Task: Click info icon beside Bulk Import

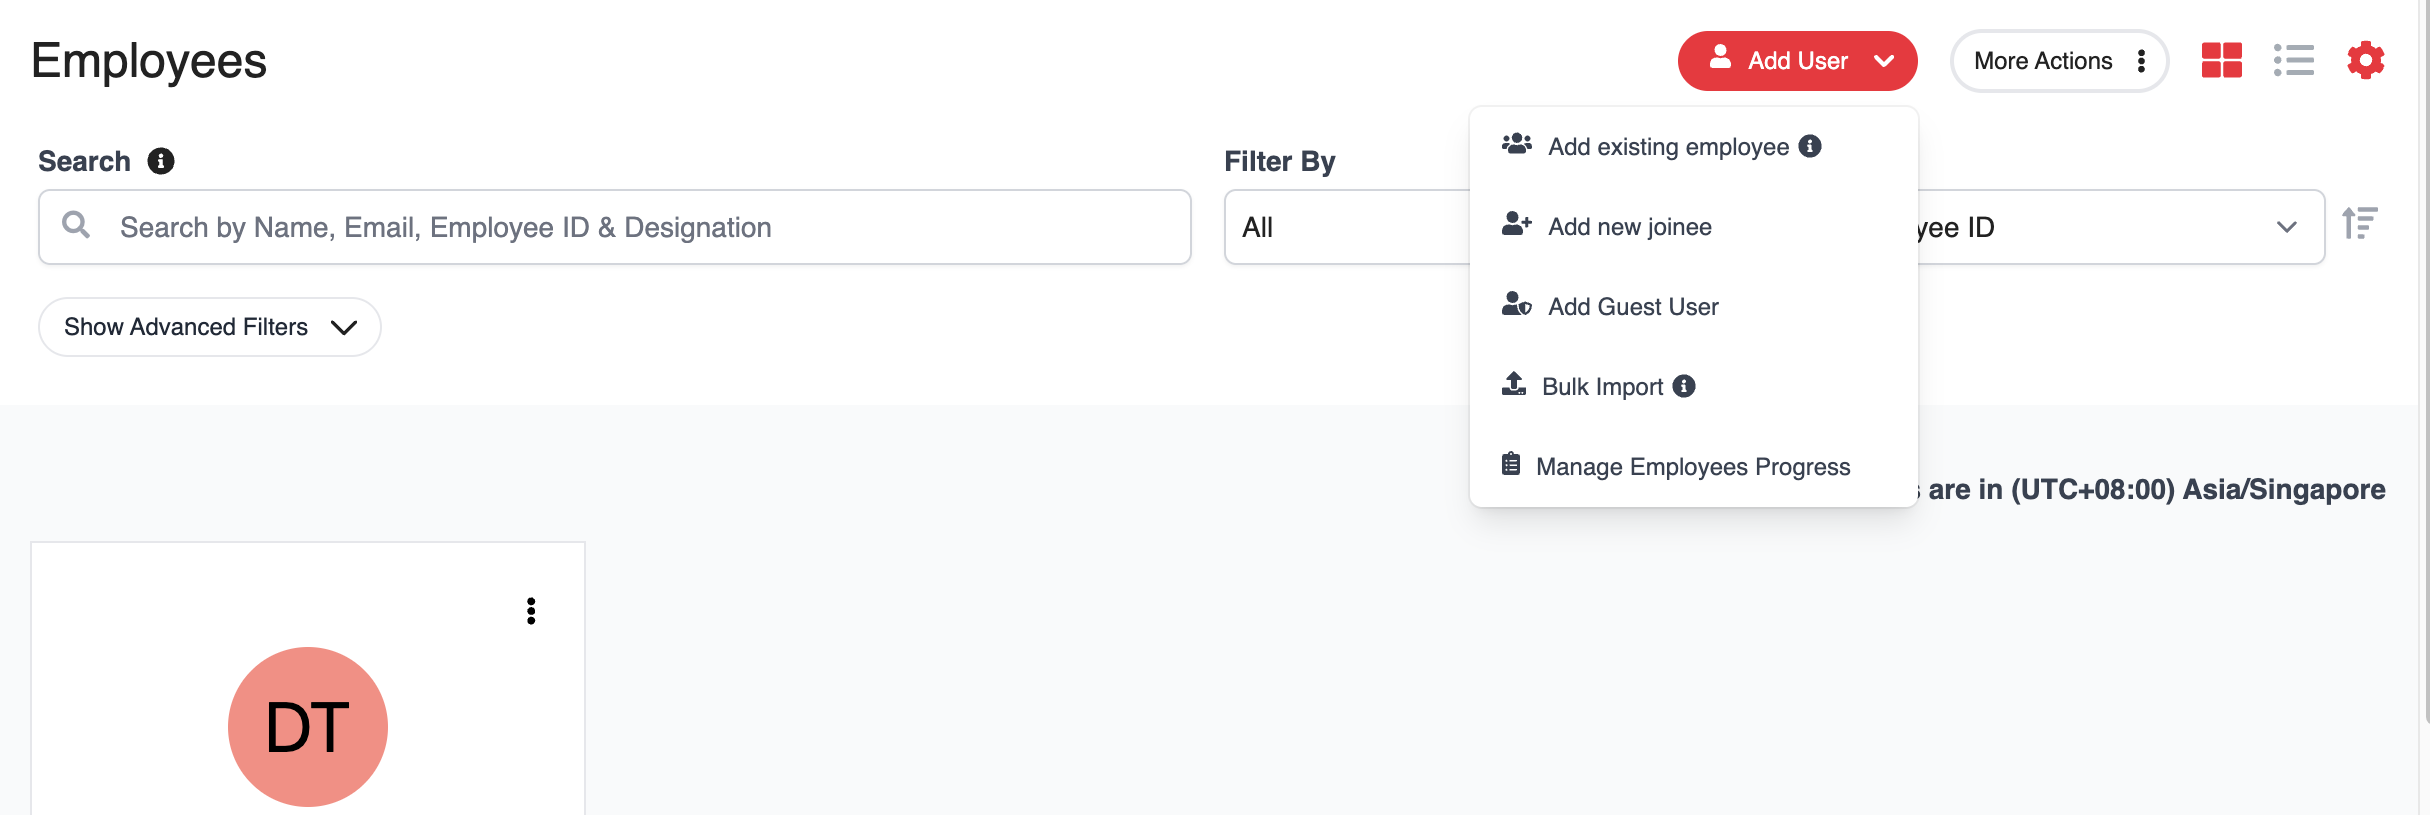Action: coord(1684,386)
